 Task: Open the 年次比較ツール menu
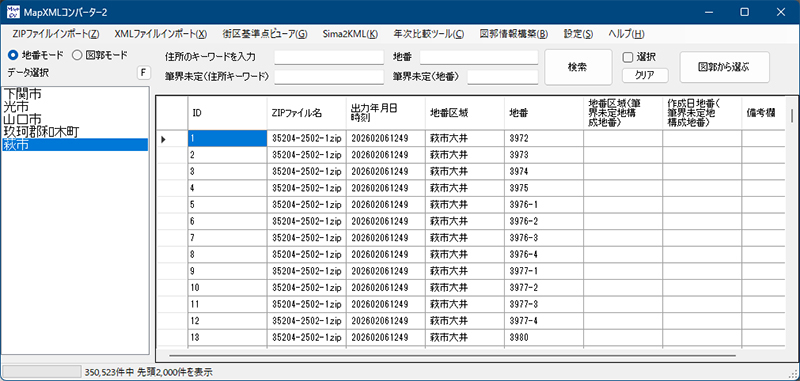click(x=429, y=34)
